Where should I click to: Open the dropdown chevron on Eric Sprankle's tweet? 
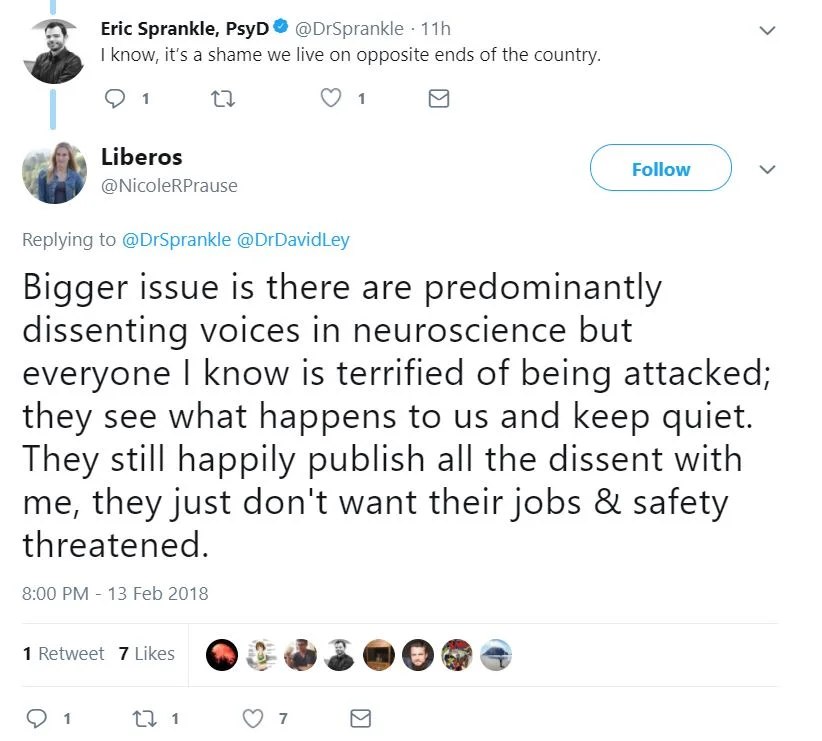767,31
